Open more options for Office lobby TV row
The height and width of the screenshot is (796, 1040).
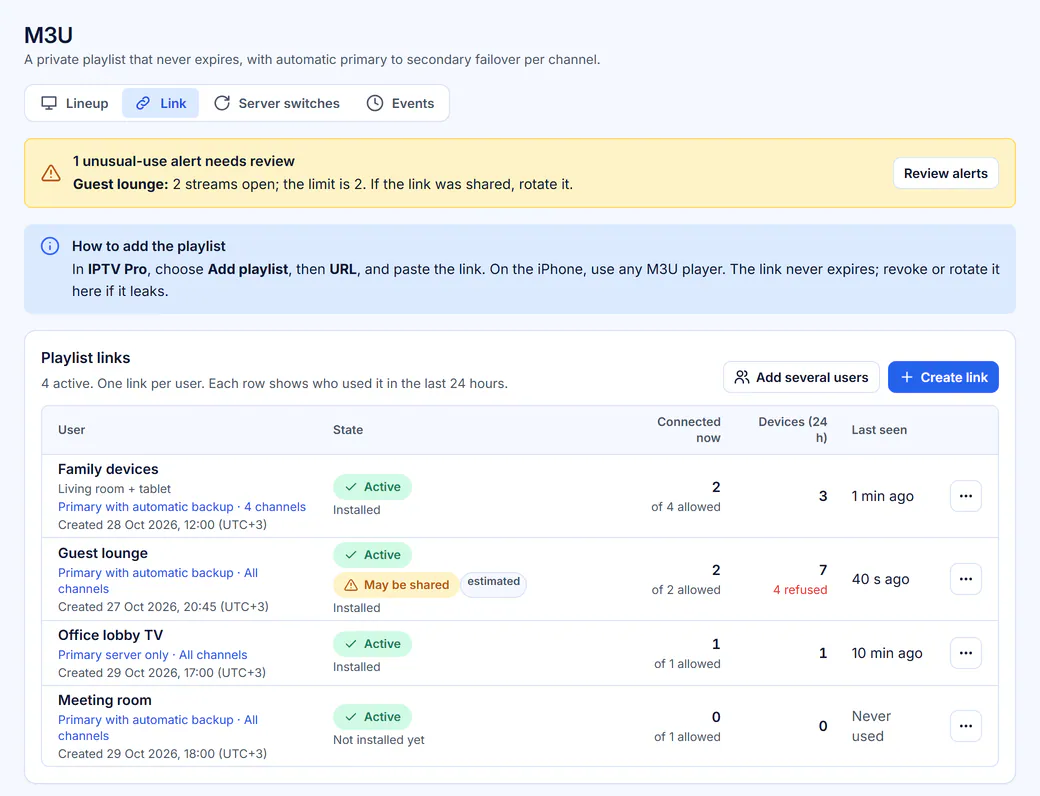(966, 653)
